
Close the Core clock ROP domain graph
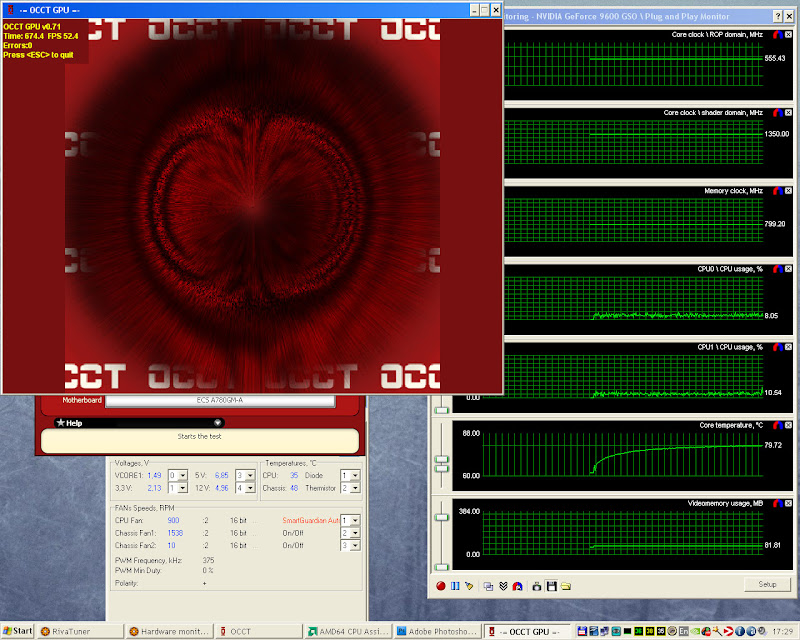click(788, 35)
